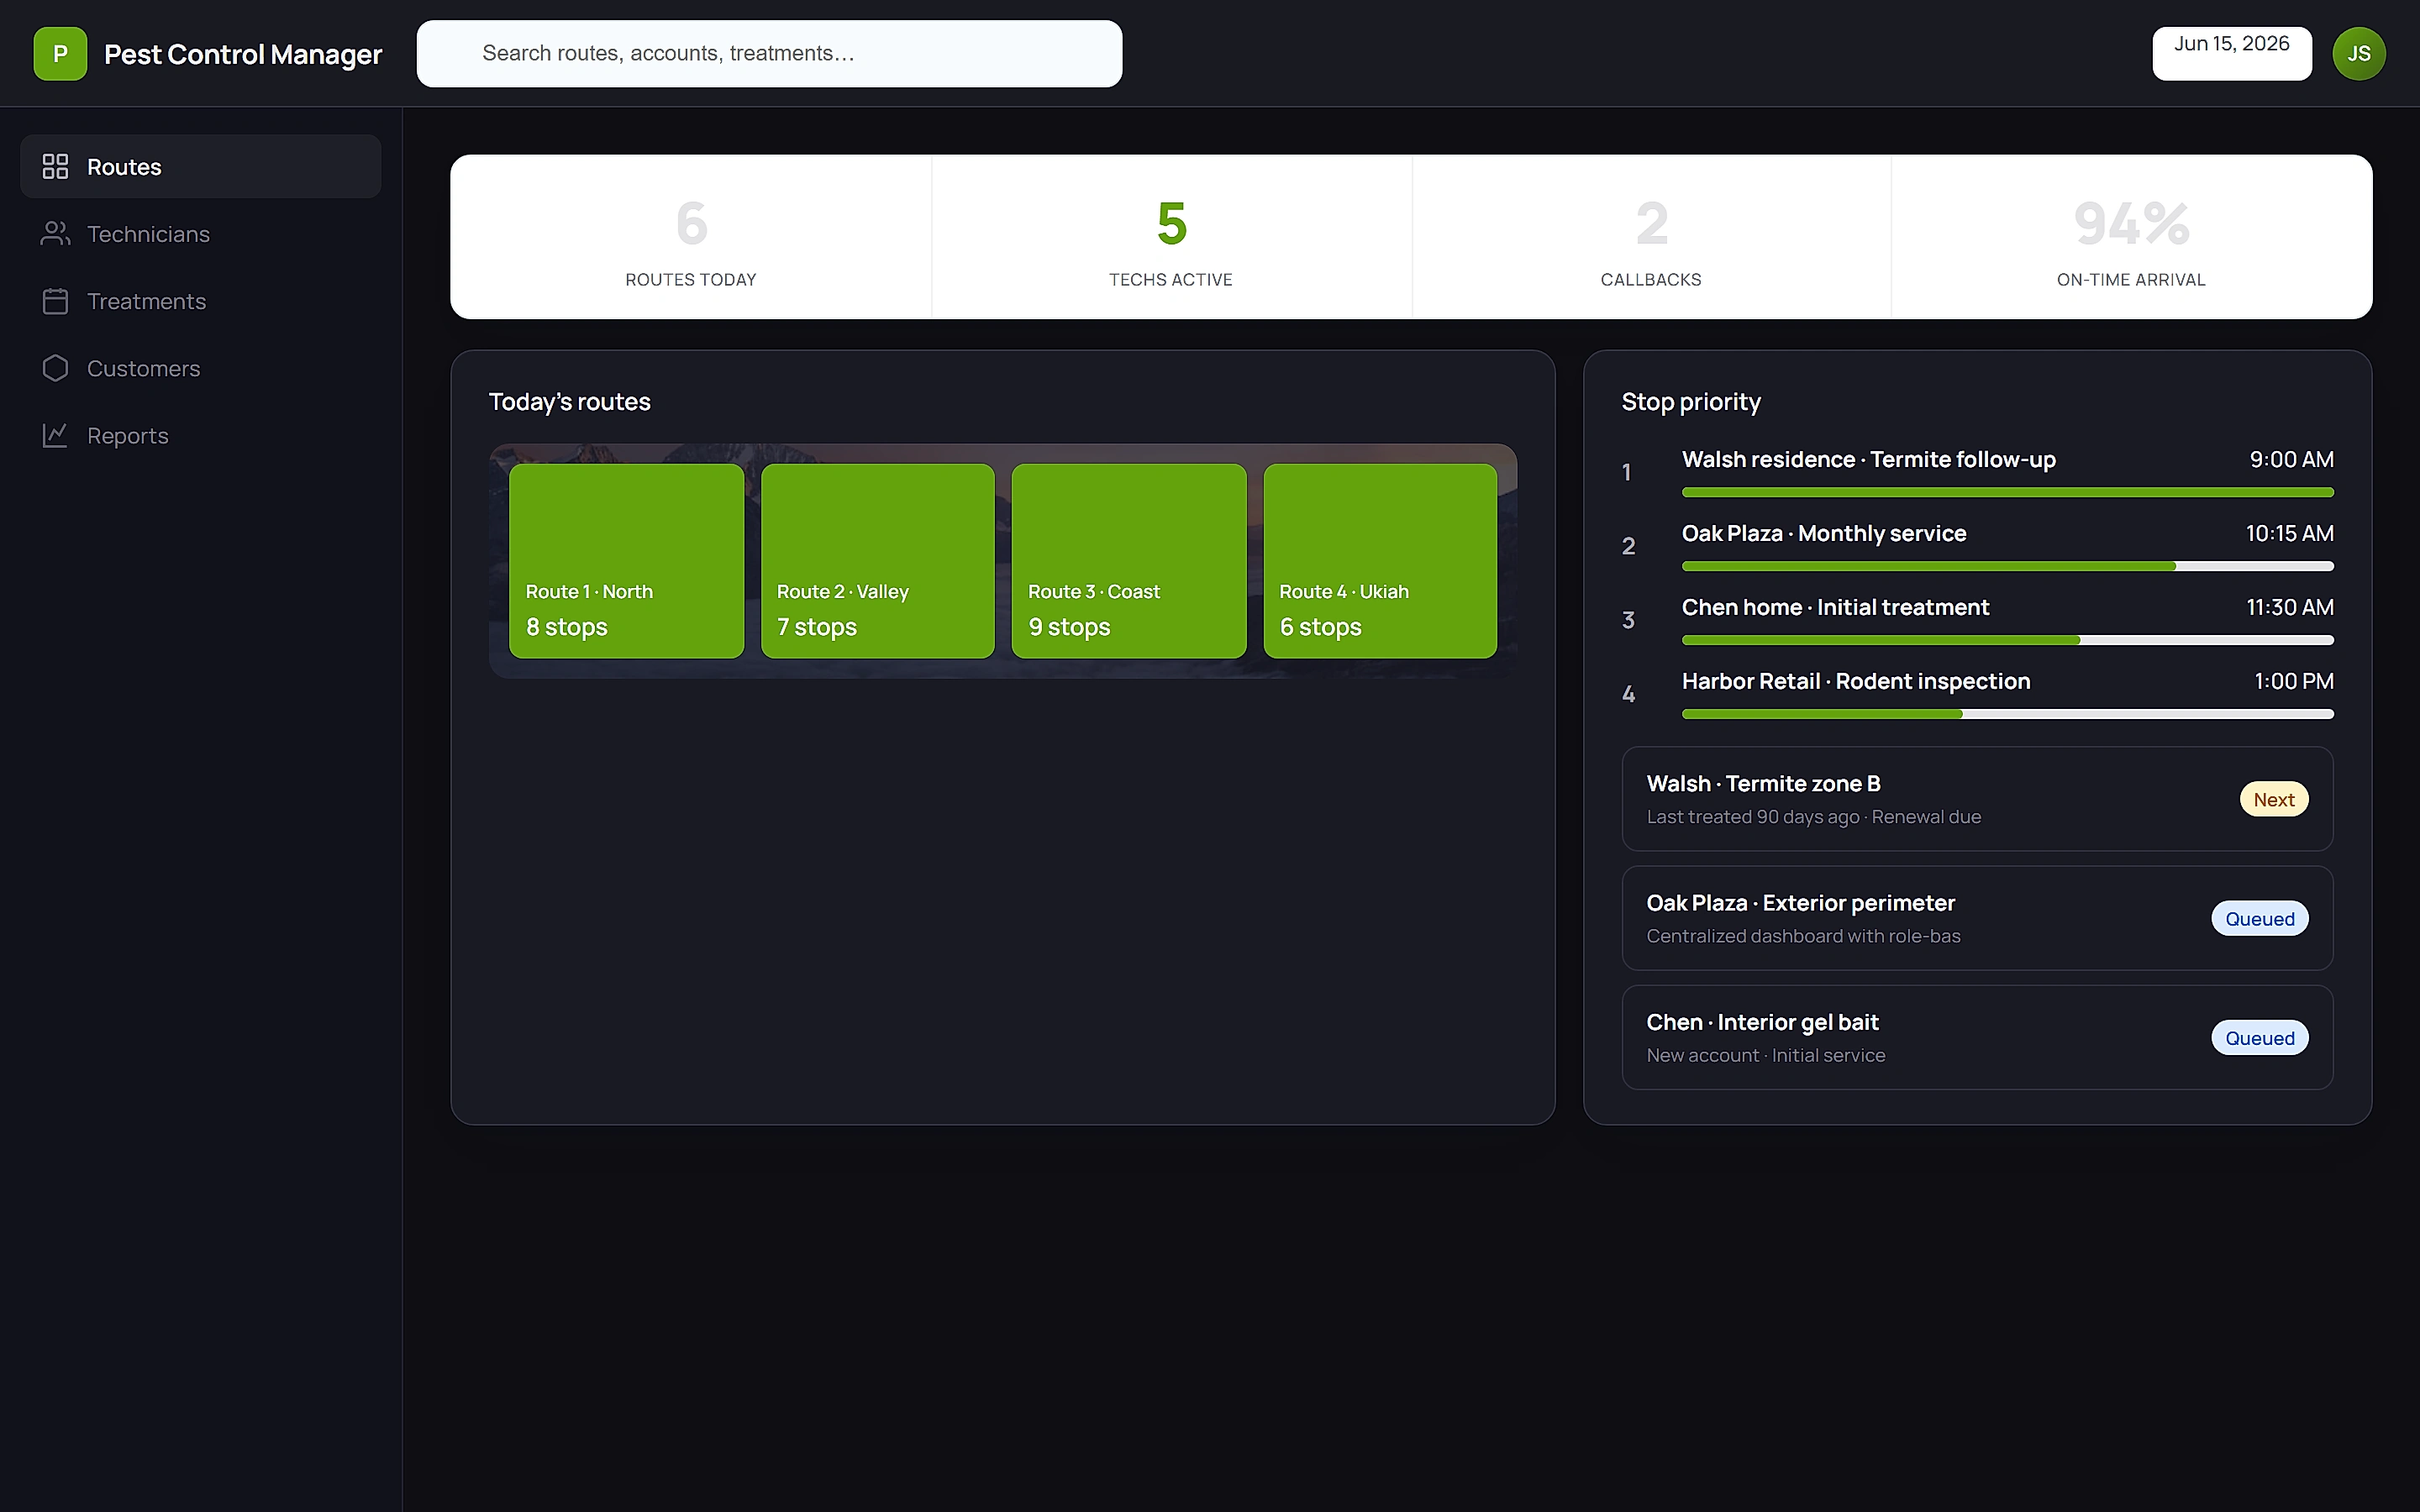Click the 10:15 AM time label
The width and height of the screenshot is (2420, 1512).
click(2289, 534)
